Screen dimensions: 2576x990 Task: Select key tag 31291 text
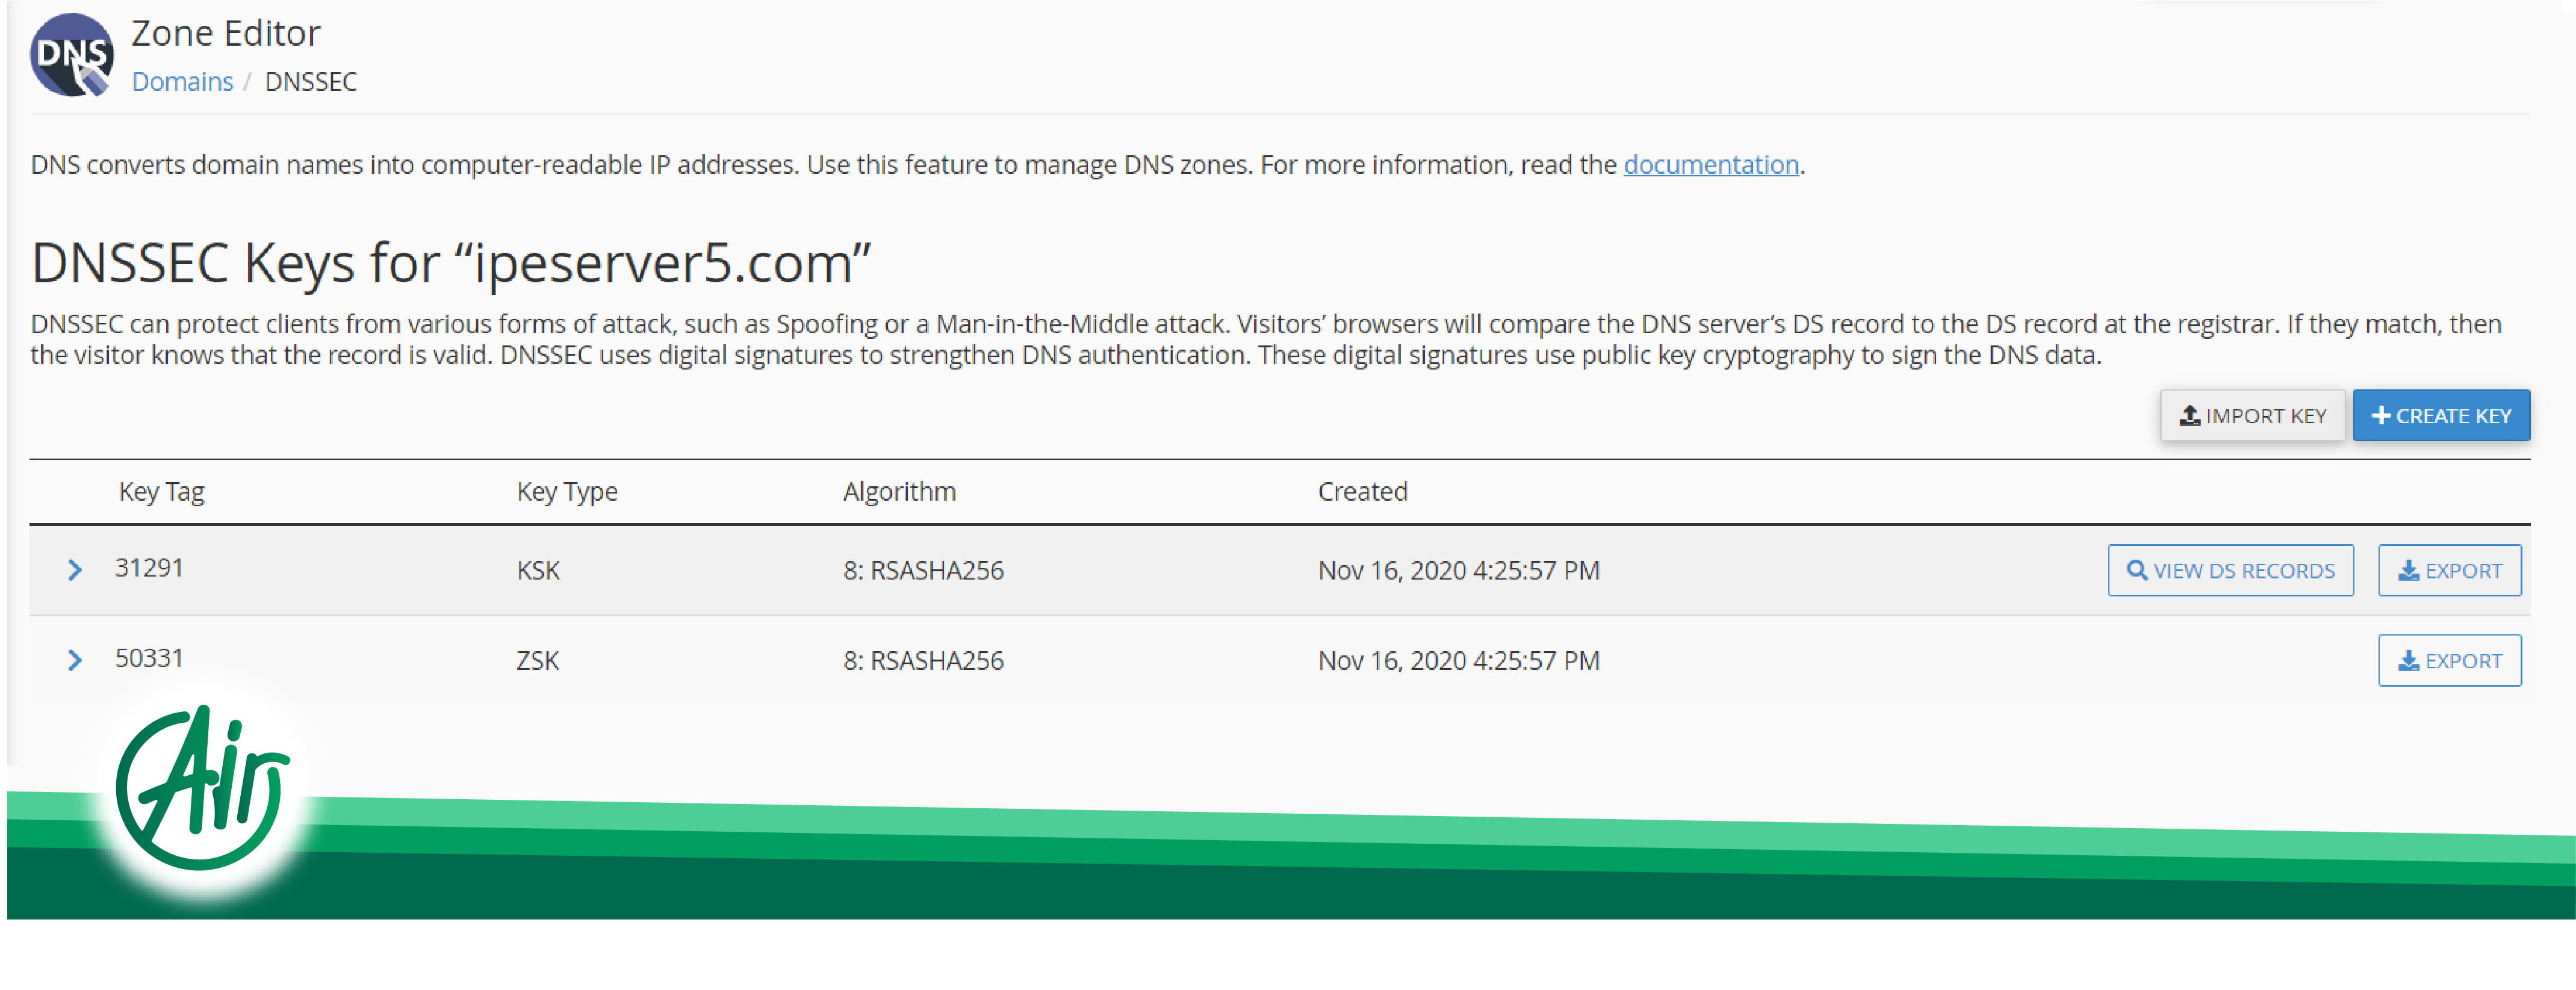[x=149, y=568]
